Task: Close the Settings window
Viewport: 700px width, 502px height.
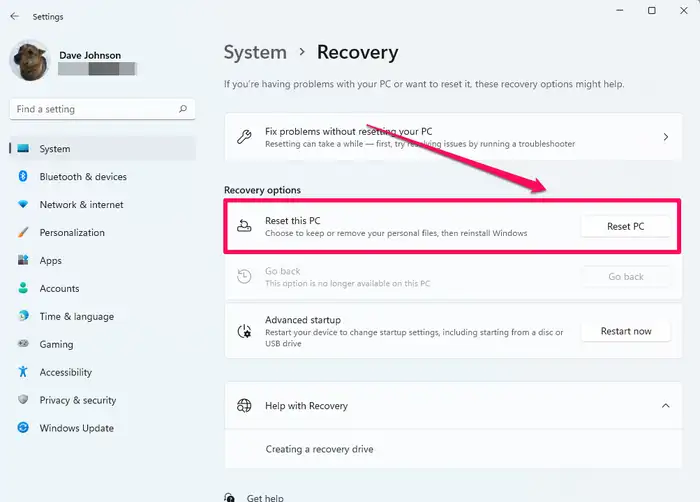Action: tap(683, 10)
